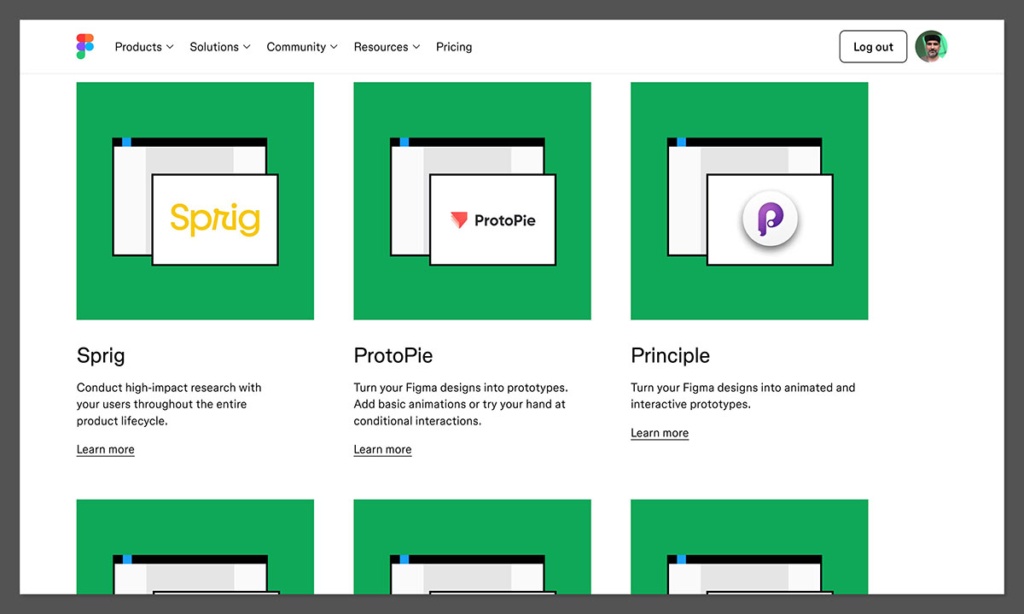
Task: Click Learn more beneath Principle
Action: 659,432
